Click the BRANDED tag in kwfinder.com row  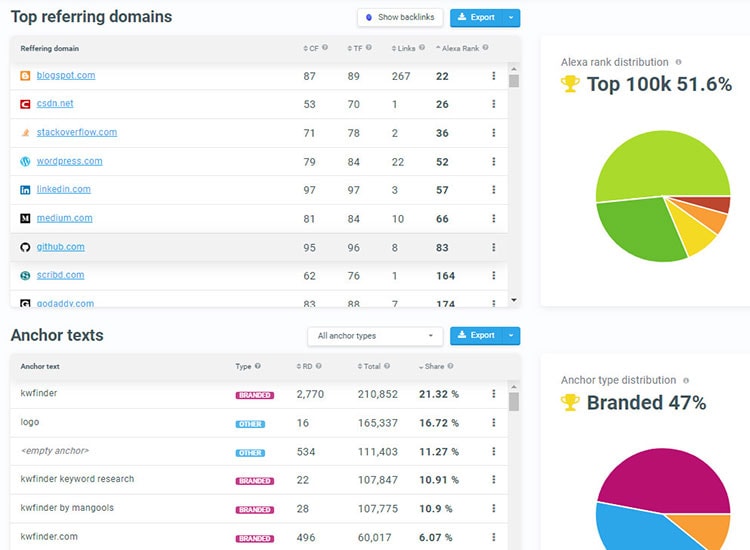pyautogui.click(x=254, y=539)
